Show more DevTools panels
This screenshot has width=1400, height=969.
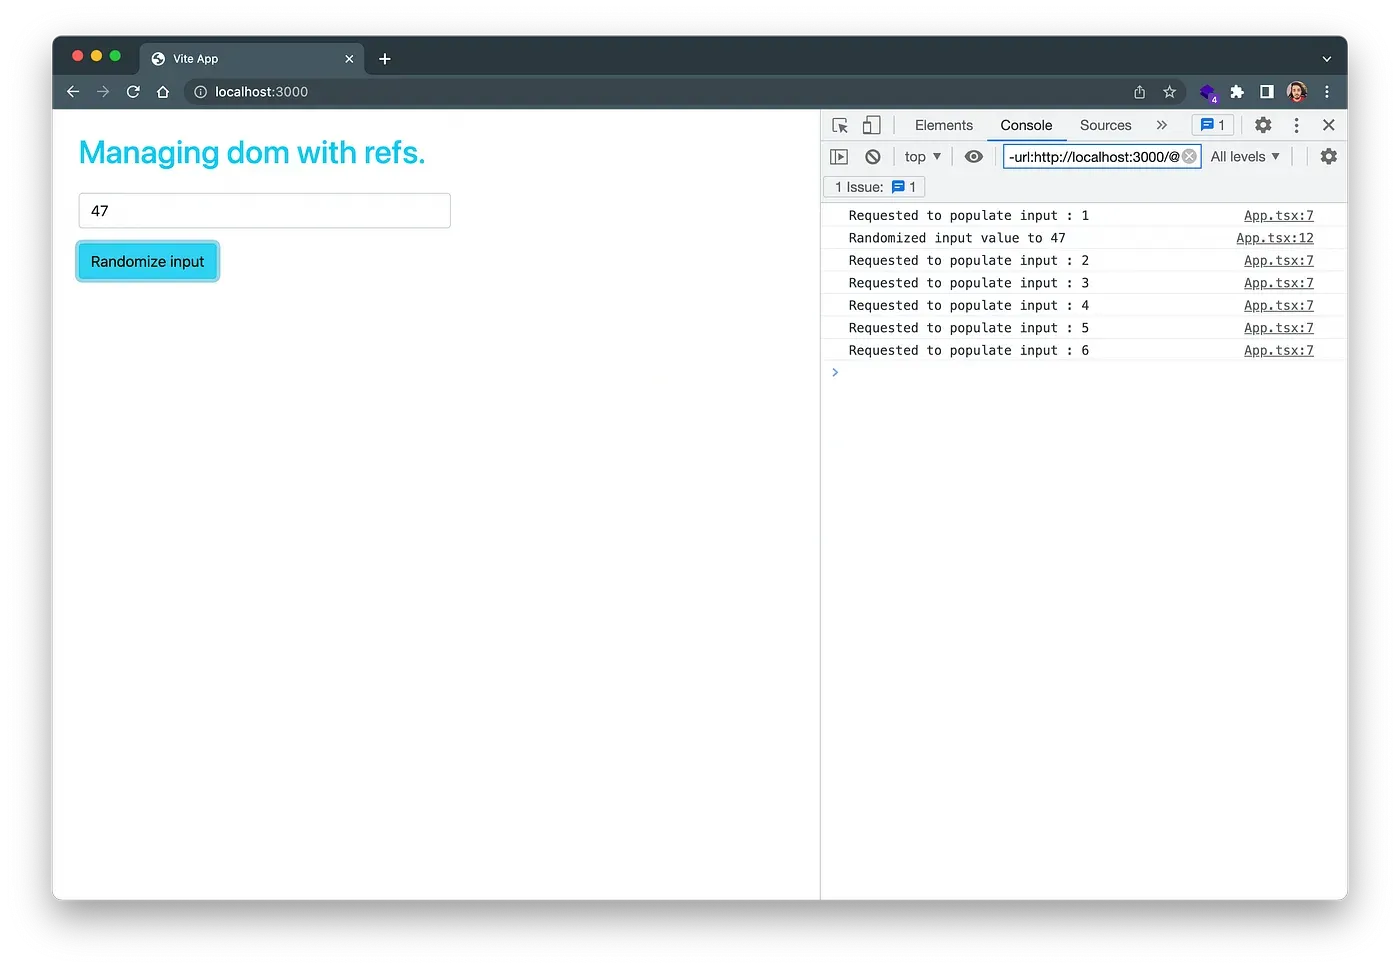(1162, 125)
